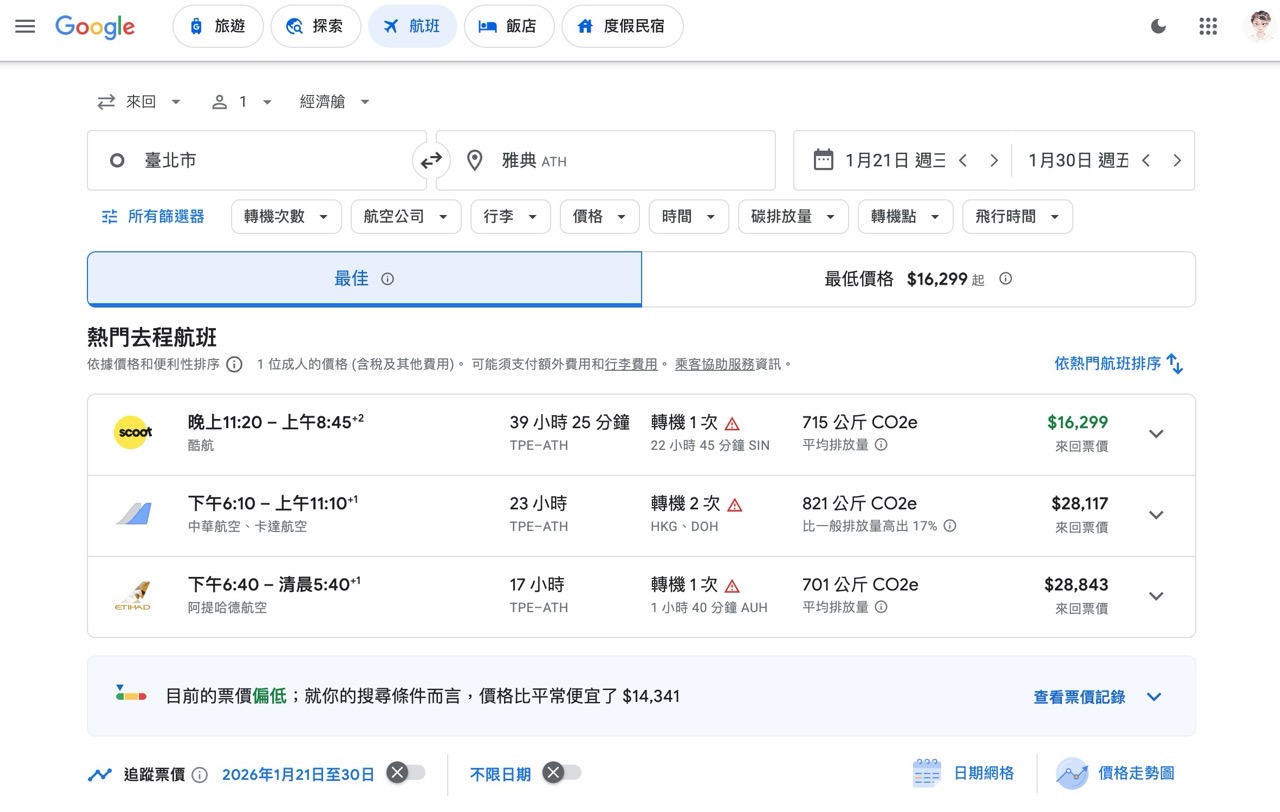Expand details for the Scoot flight
The image size is (1280, 812).
[1156, 434]
